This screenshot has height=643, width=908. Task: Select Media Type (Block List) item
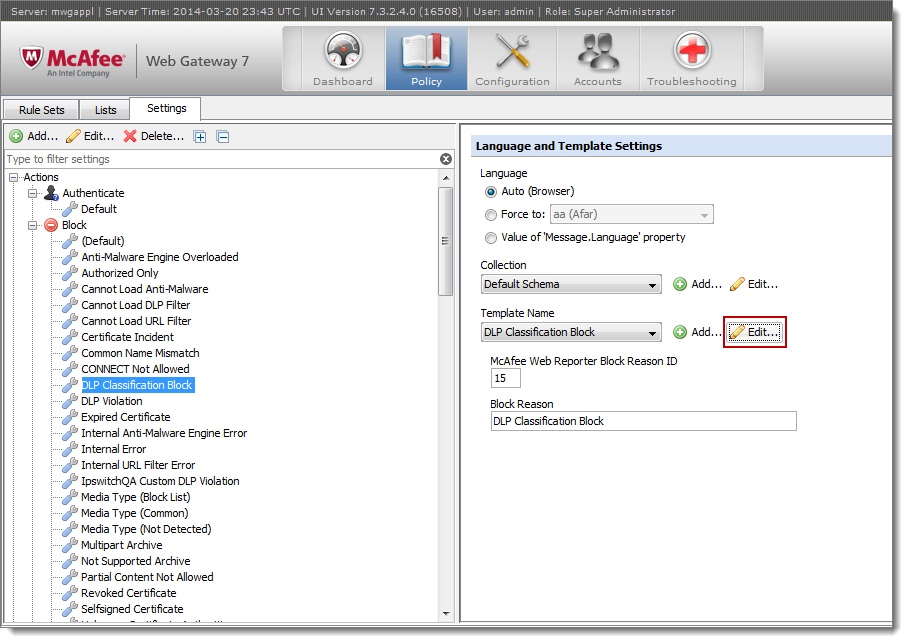click(136, 497)
